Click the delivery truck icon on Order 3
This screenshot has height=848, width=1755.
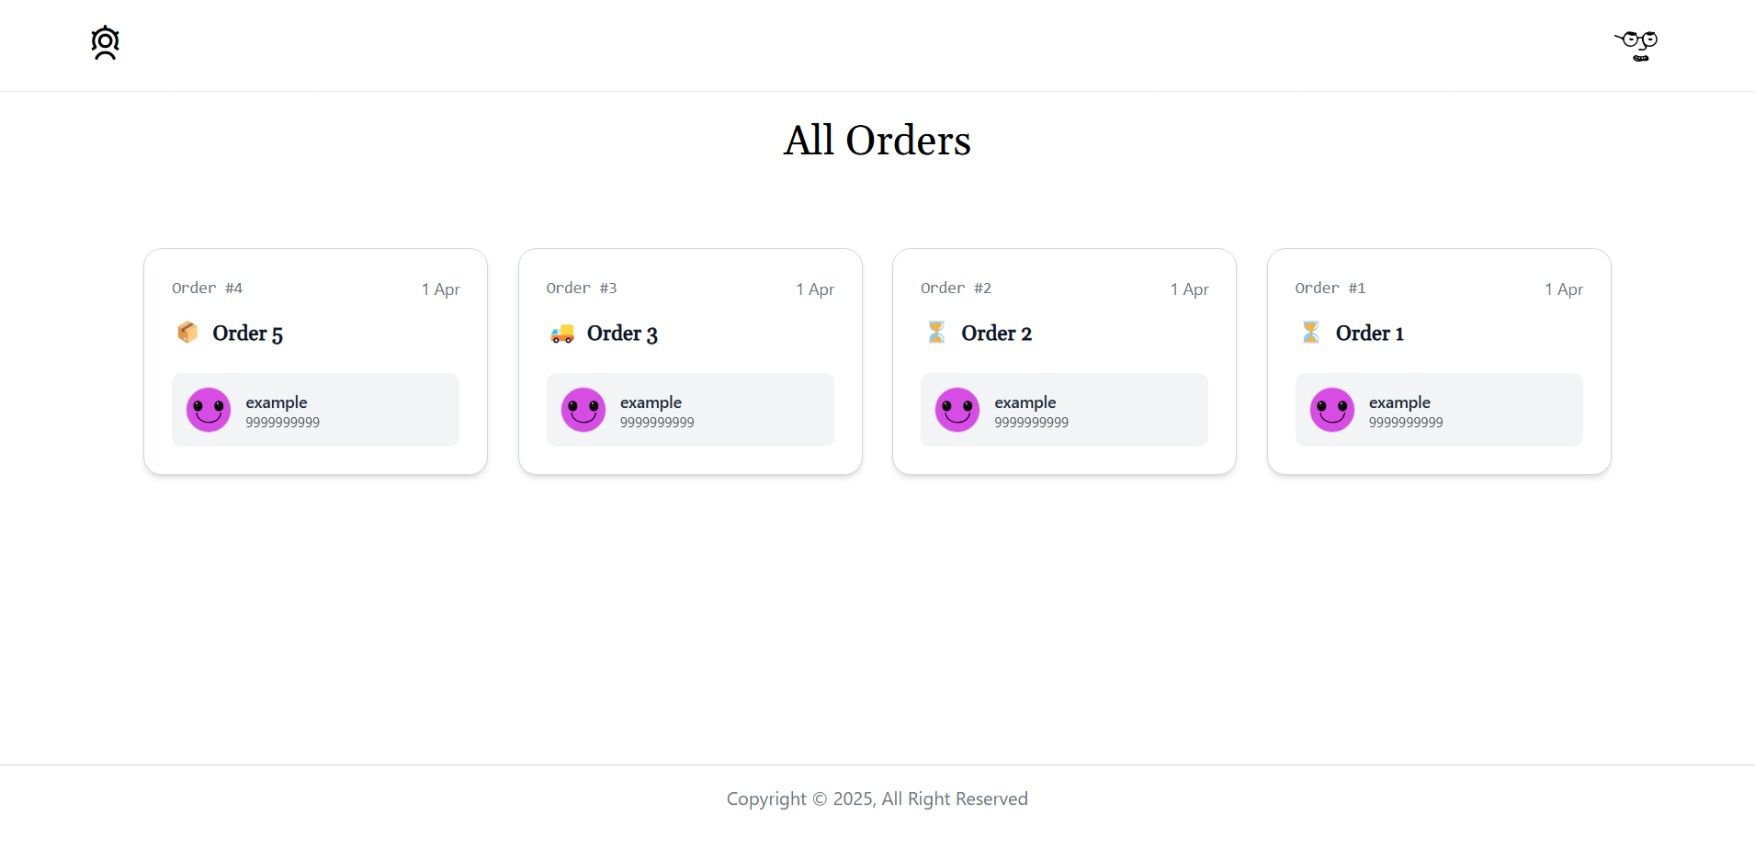[562, 333]
